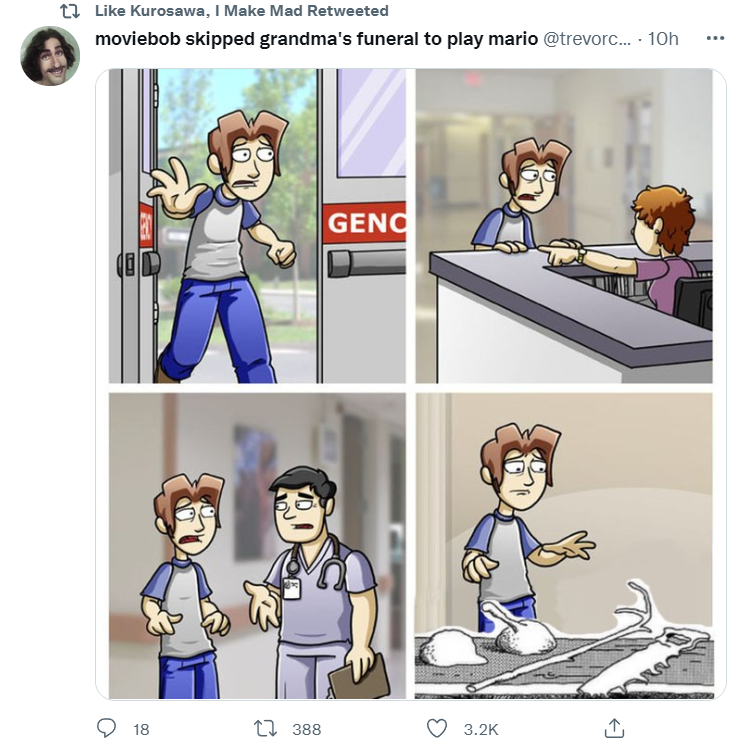Screen dimensions: 736x755
Task: Like the tweet with the heart icon
Action: click(x=437, y=728)
